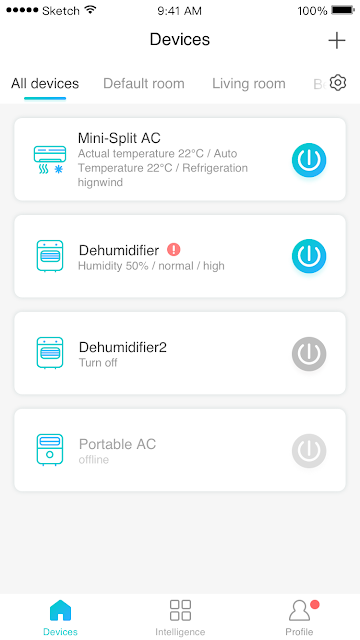Open room settings gear icon
The height and width of the screenshot is (640, 360).
(338, 83)
